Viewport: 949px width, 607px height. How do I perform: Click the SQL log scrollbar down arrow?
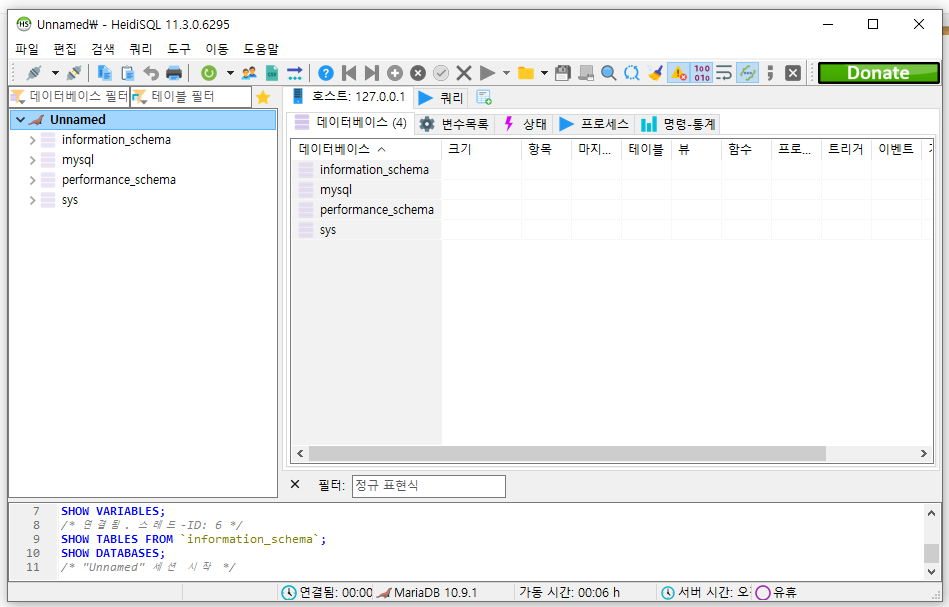(931, 571)
